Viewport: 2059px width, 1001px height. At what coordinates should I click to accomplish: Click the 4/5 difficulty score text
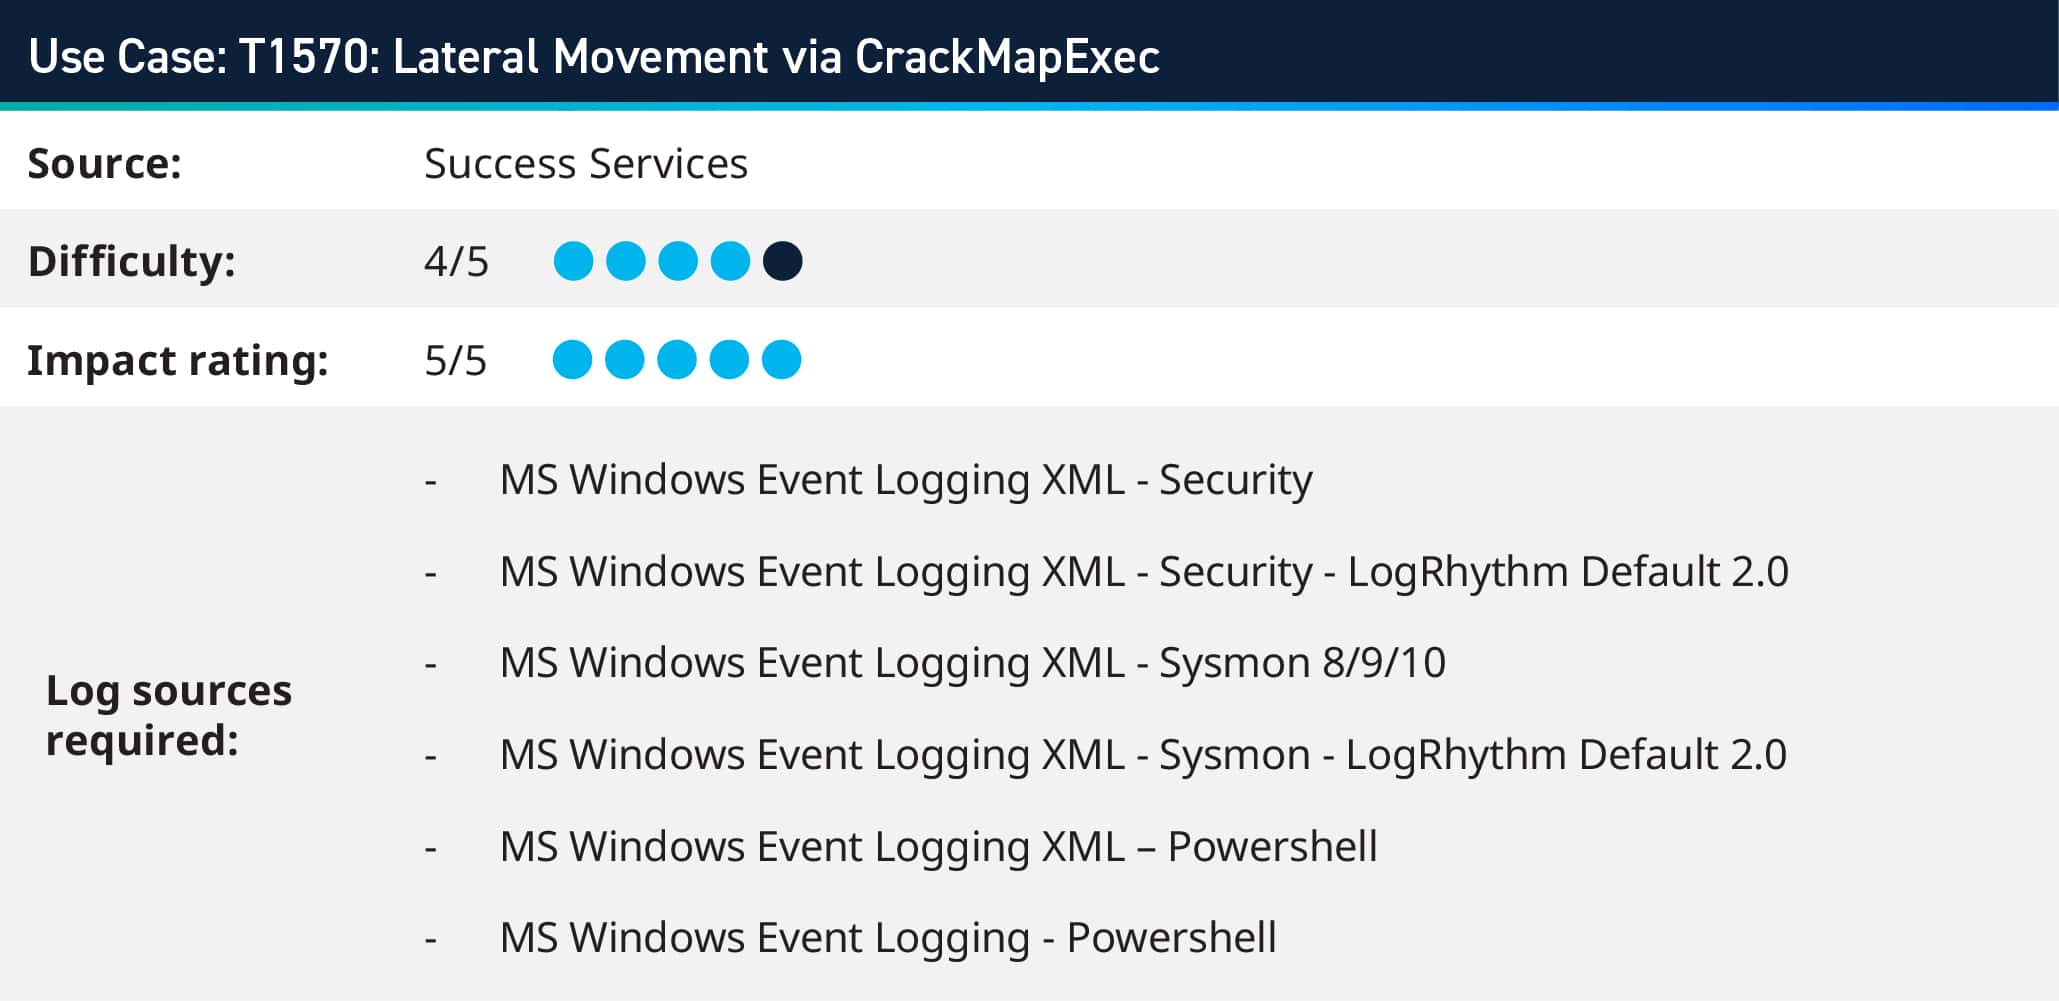456,262
